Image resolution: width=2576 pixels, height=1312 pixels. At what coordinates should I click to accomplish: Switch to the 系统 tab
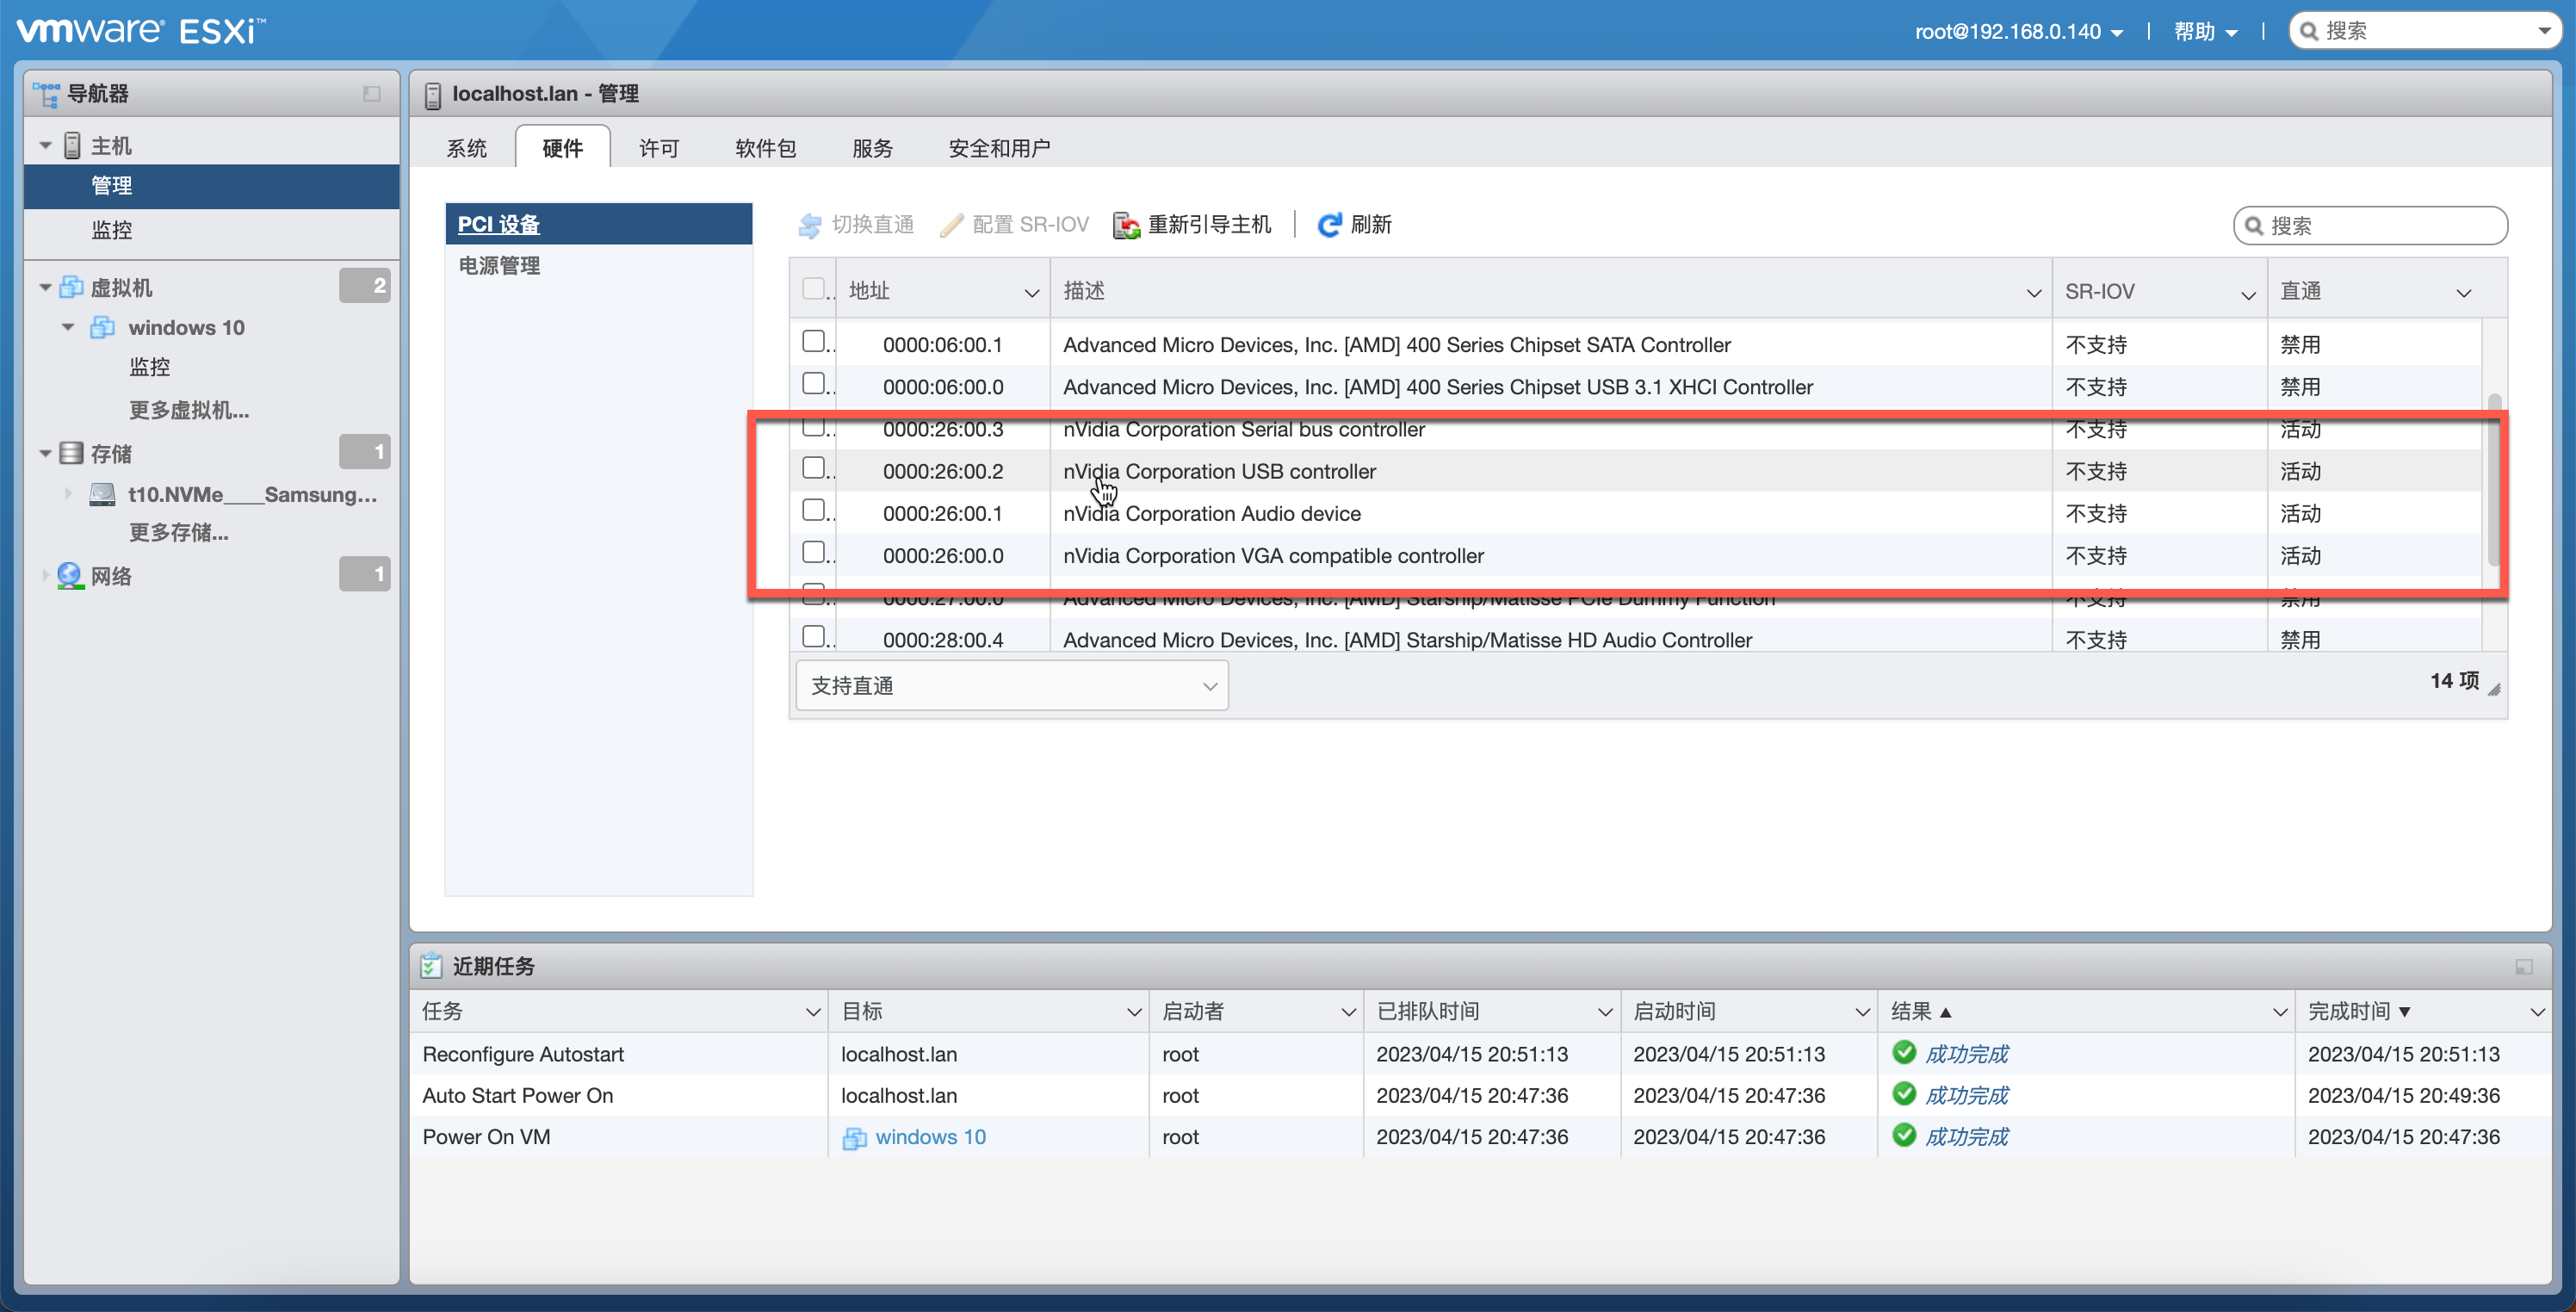pyautogui.click(x=466, y=147)
